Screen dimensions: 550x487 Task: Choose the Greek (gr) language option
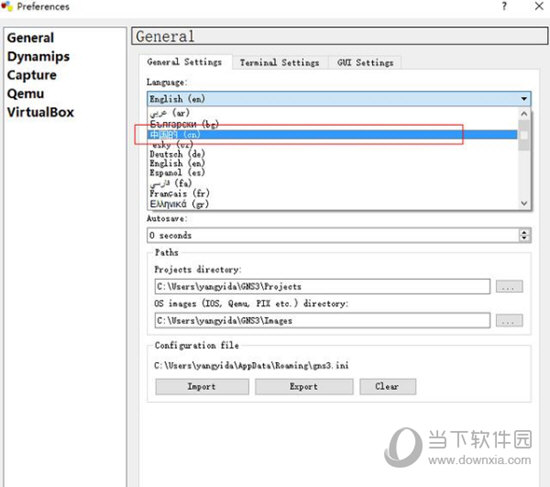[x=332, y=204]
